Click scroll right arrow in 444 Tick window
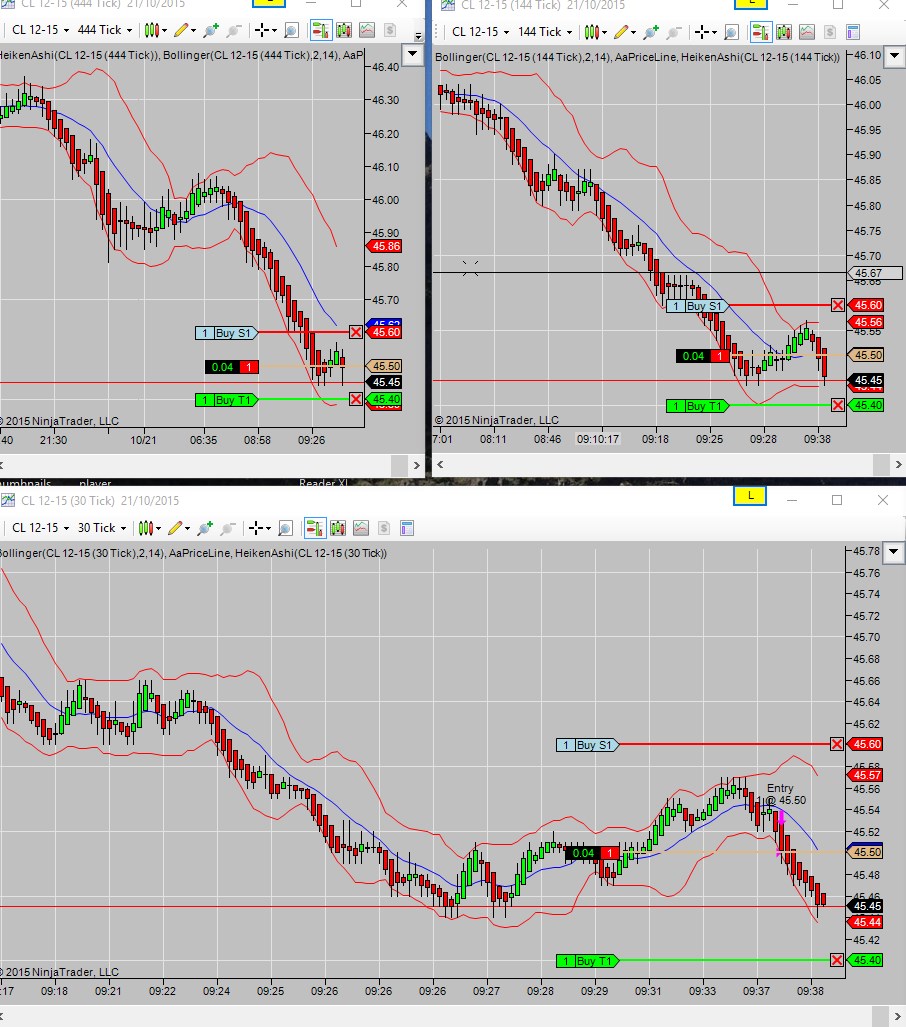Image resolution: width=906 pixels, height=1027 pixels. click(x=417, y=465)
